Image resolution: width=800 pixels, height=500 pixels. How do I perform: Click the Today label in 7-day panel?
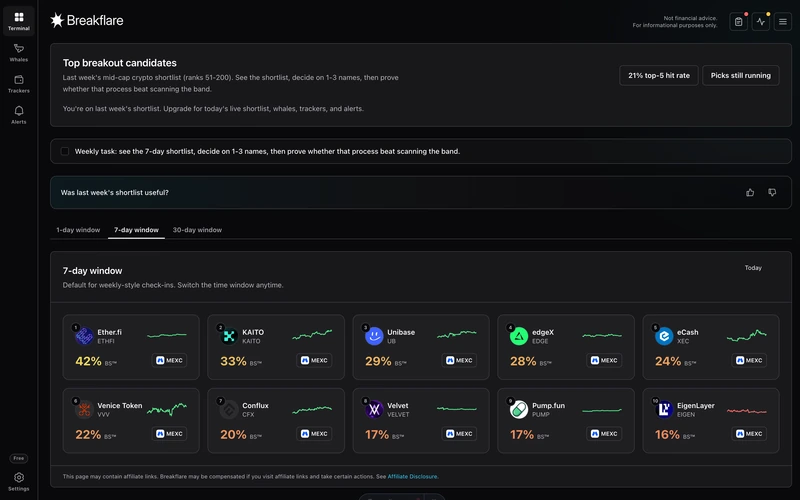tap(753, 268)
